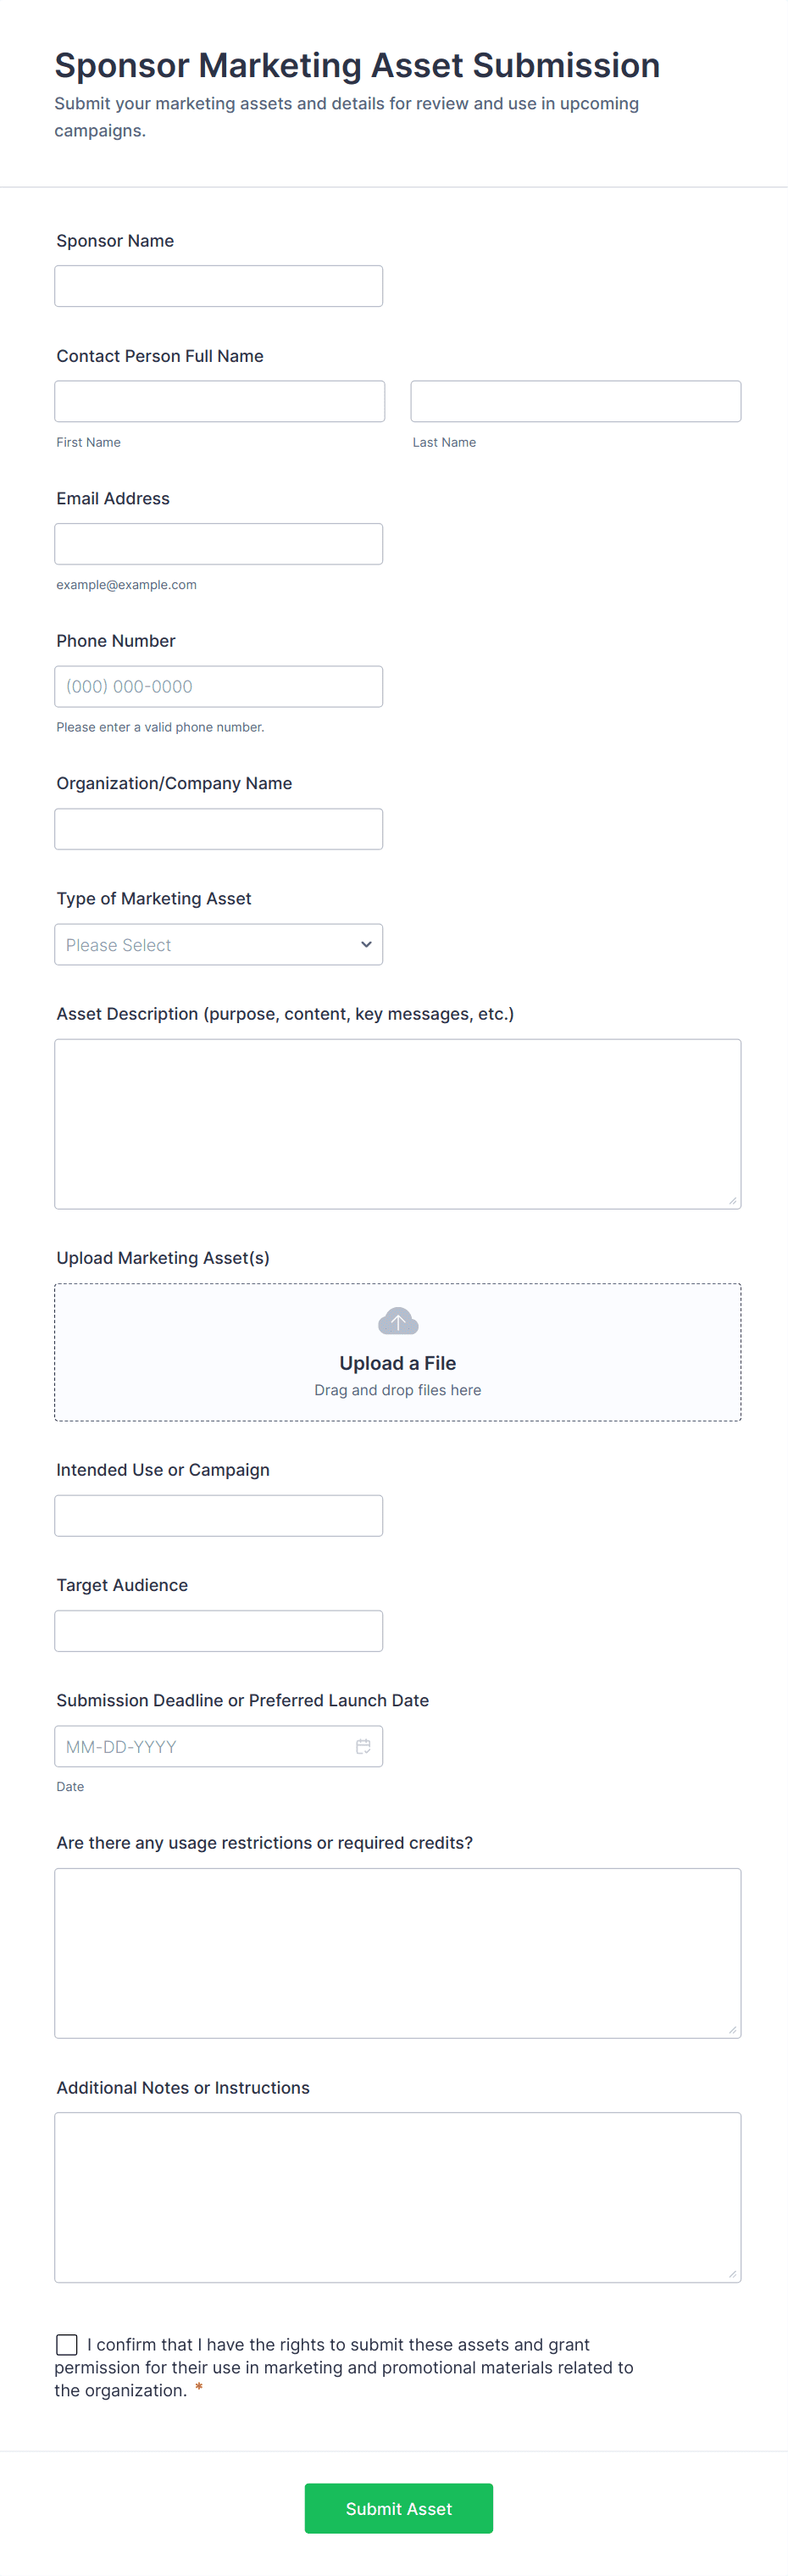Click the MM-DD-YYYY date input
788x2576 pixels.
tap(200, 1746)
